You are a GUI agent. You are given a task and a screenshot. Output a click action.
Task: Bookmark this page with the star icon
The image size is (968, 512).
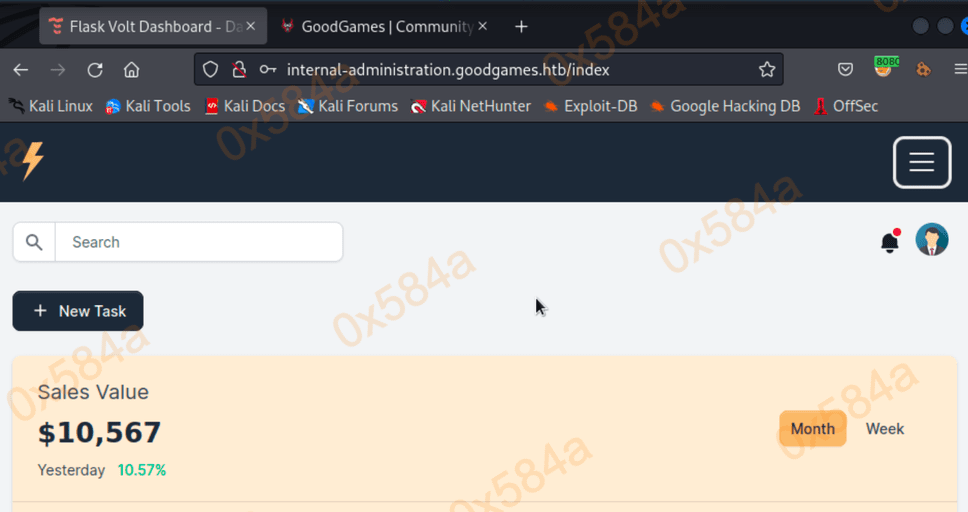767,70
